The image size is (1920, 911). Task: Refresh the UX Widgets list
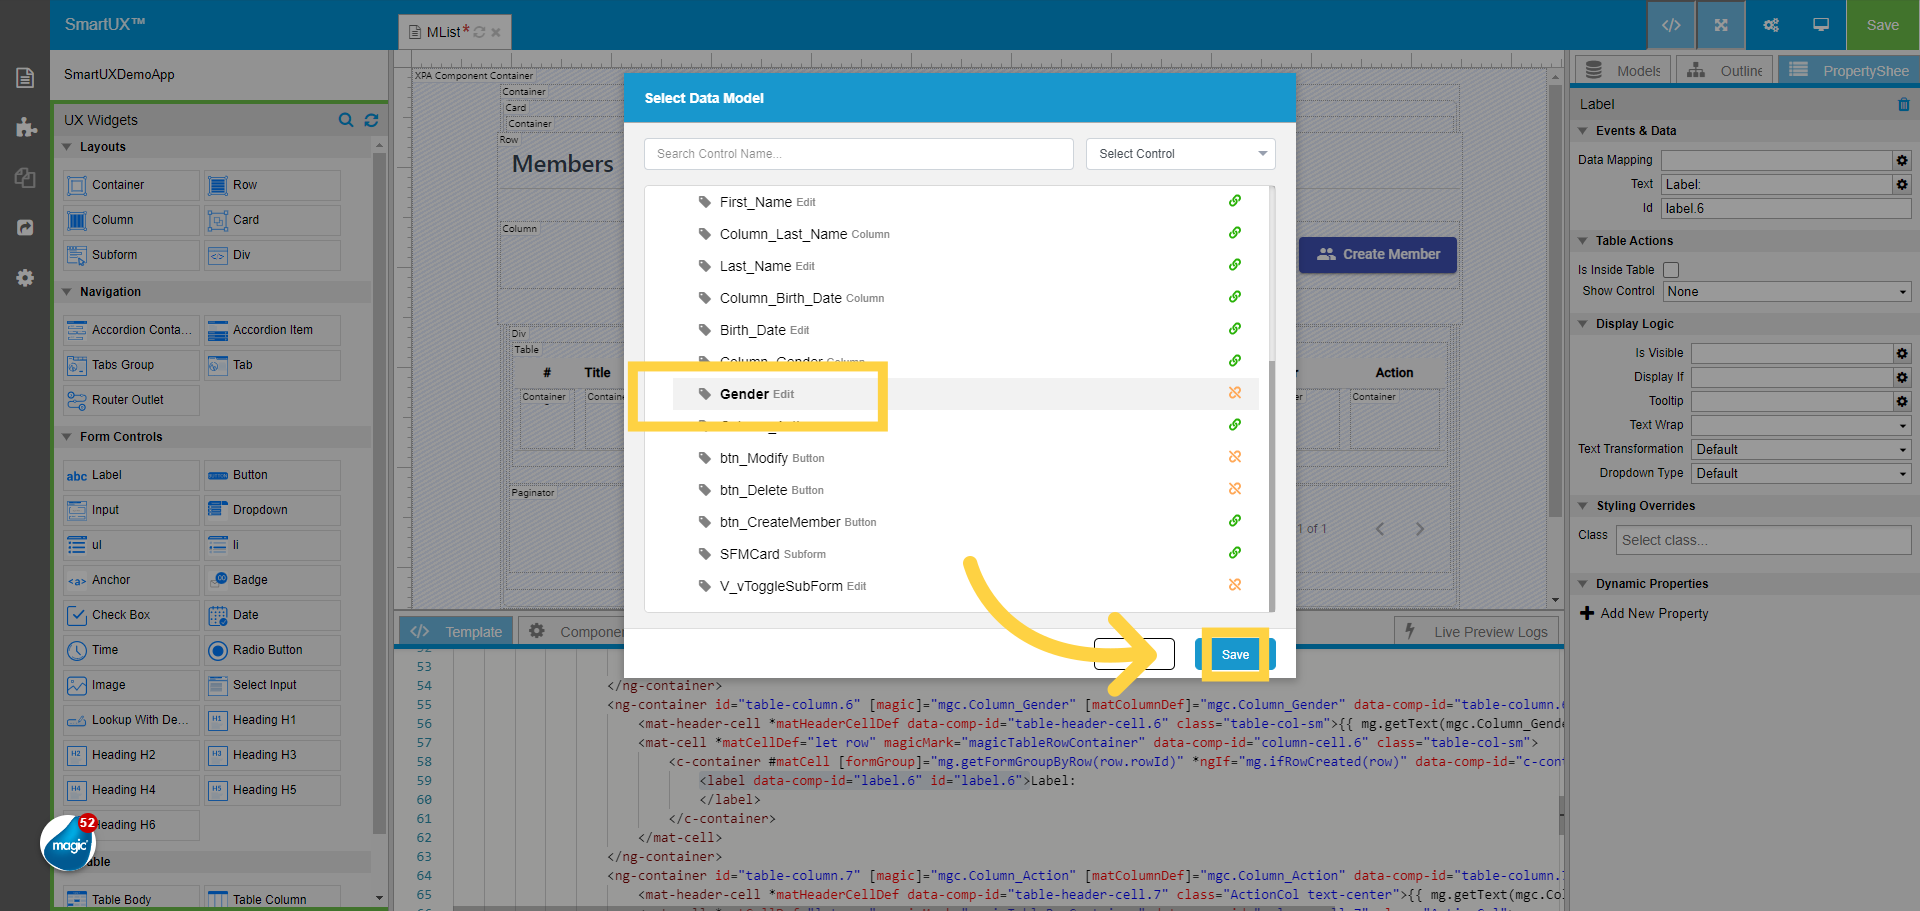click(371, 120)
